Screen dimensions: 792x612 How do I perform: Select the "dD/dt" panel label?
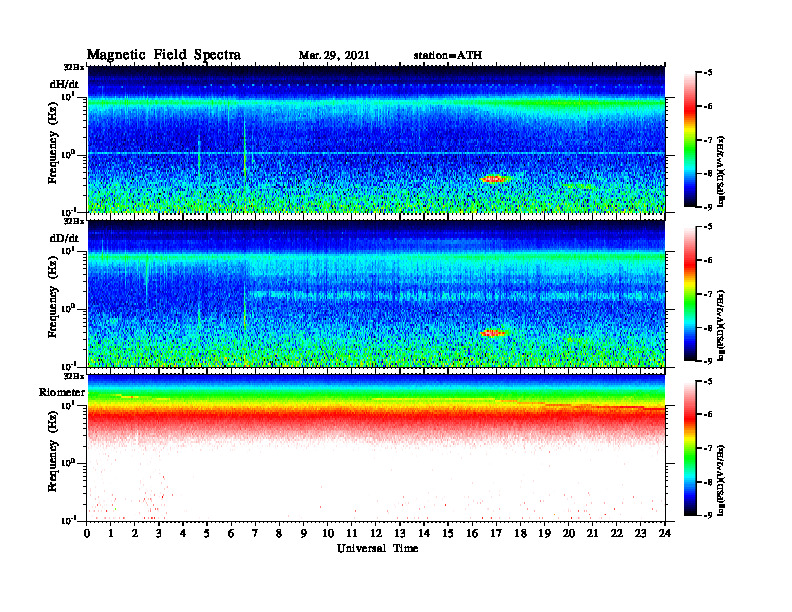coord(64,238)
